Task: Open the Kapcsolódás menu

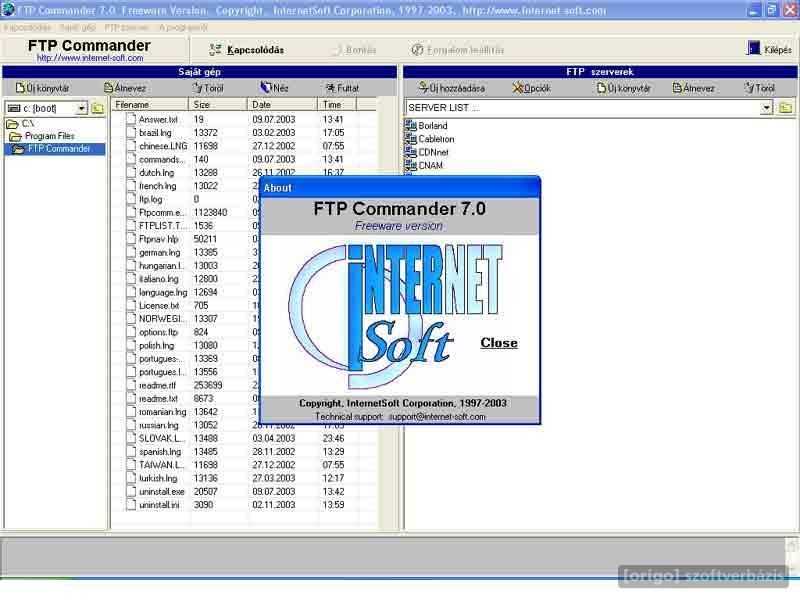Action: pos(27,27)
